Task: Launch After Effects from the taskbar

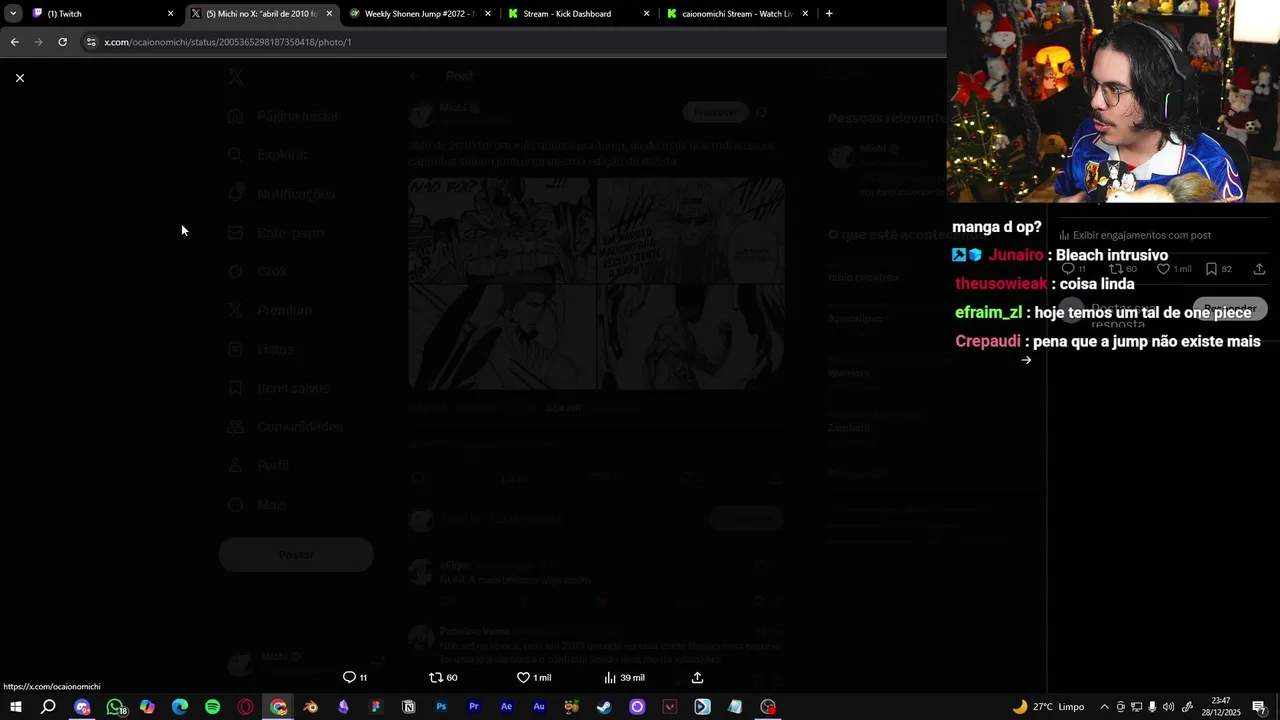Action: 506,707
